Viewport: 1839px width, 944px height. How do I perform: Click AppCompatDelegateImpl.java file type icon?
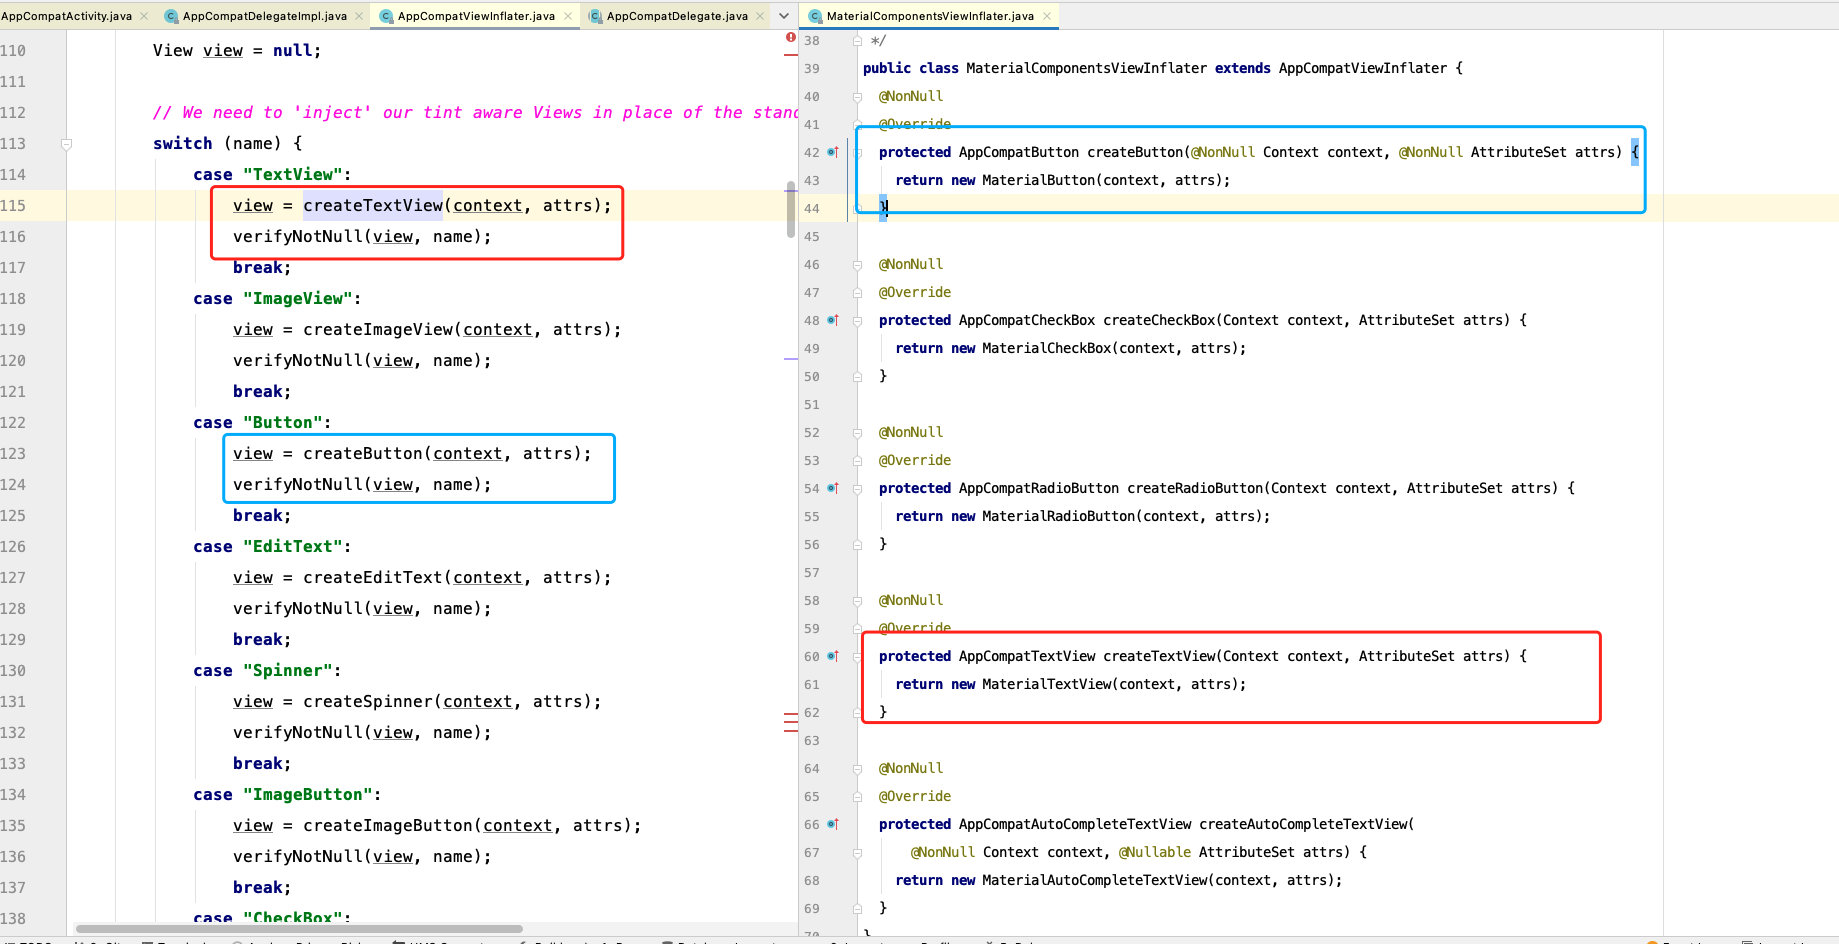pos(171,16)
